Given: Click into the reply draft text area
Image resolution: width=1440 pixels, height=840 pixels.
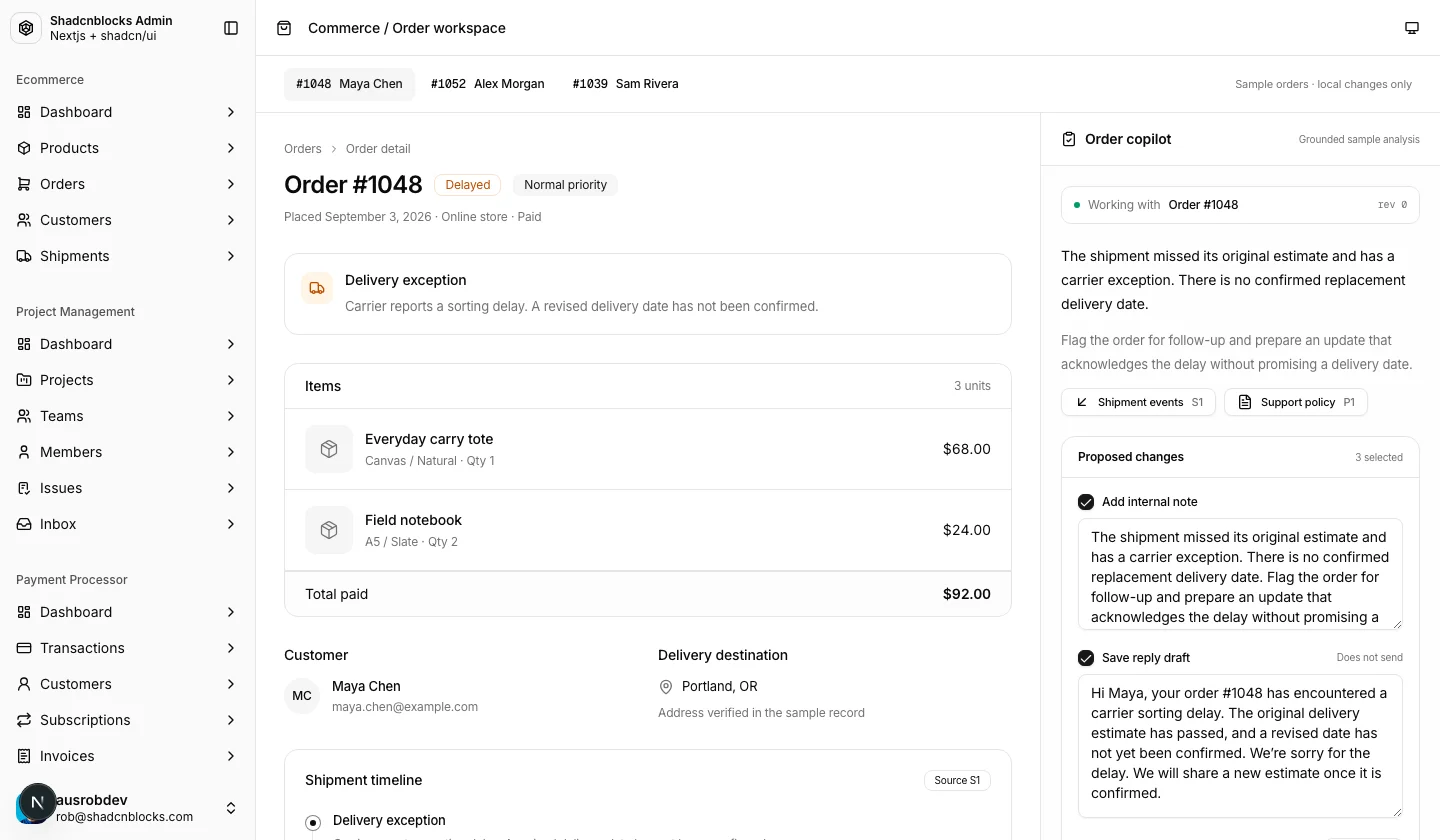Looking at the screenshot, I should click(x=1240, y=746).
